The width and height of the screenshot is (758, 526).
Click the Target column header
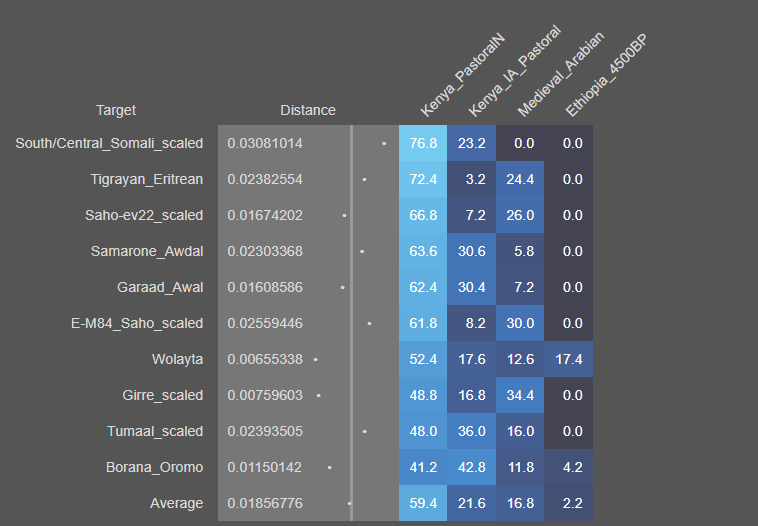[116, 110]
